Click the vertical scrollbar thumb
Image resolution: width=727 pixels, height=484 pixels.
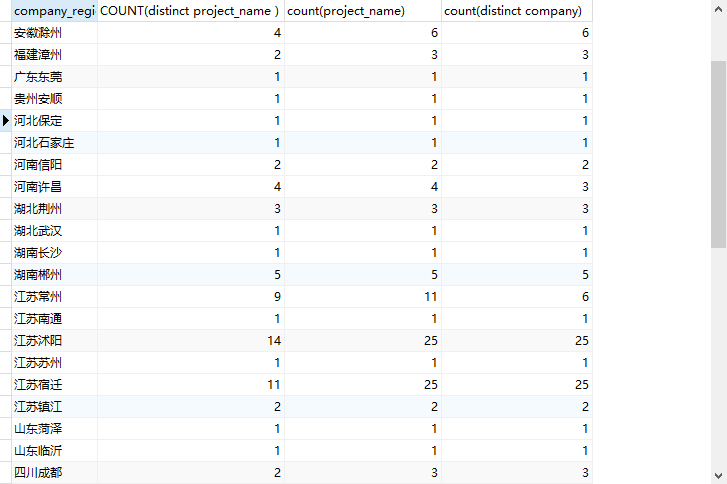[x=719, y=154]
